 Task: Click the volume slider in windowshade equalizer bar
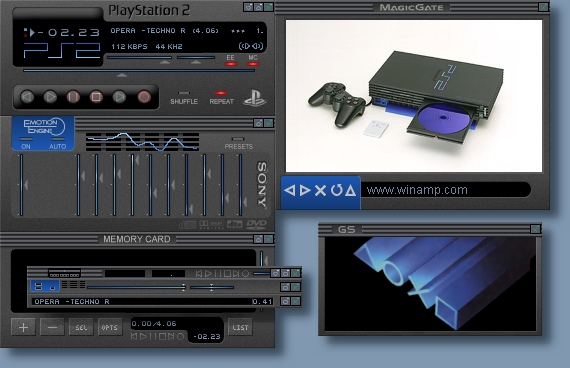click(x=137, y=287)
